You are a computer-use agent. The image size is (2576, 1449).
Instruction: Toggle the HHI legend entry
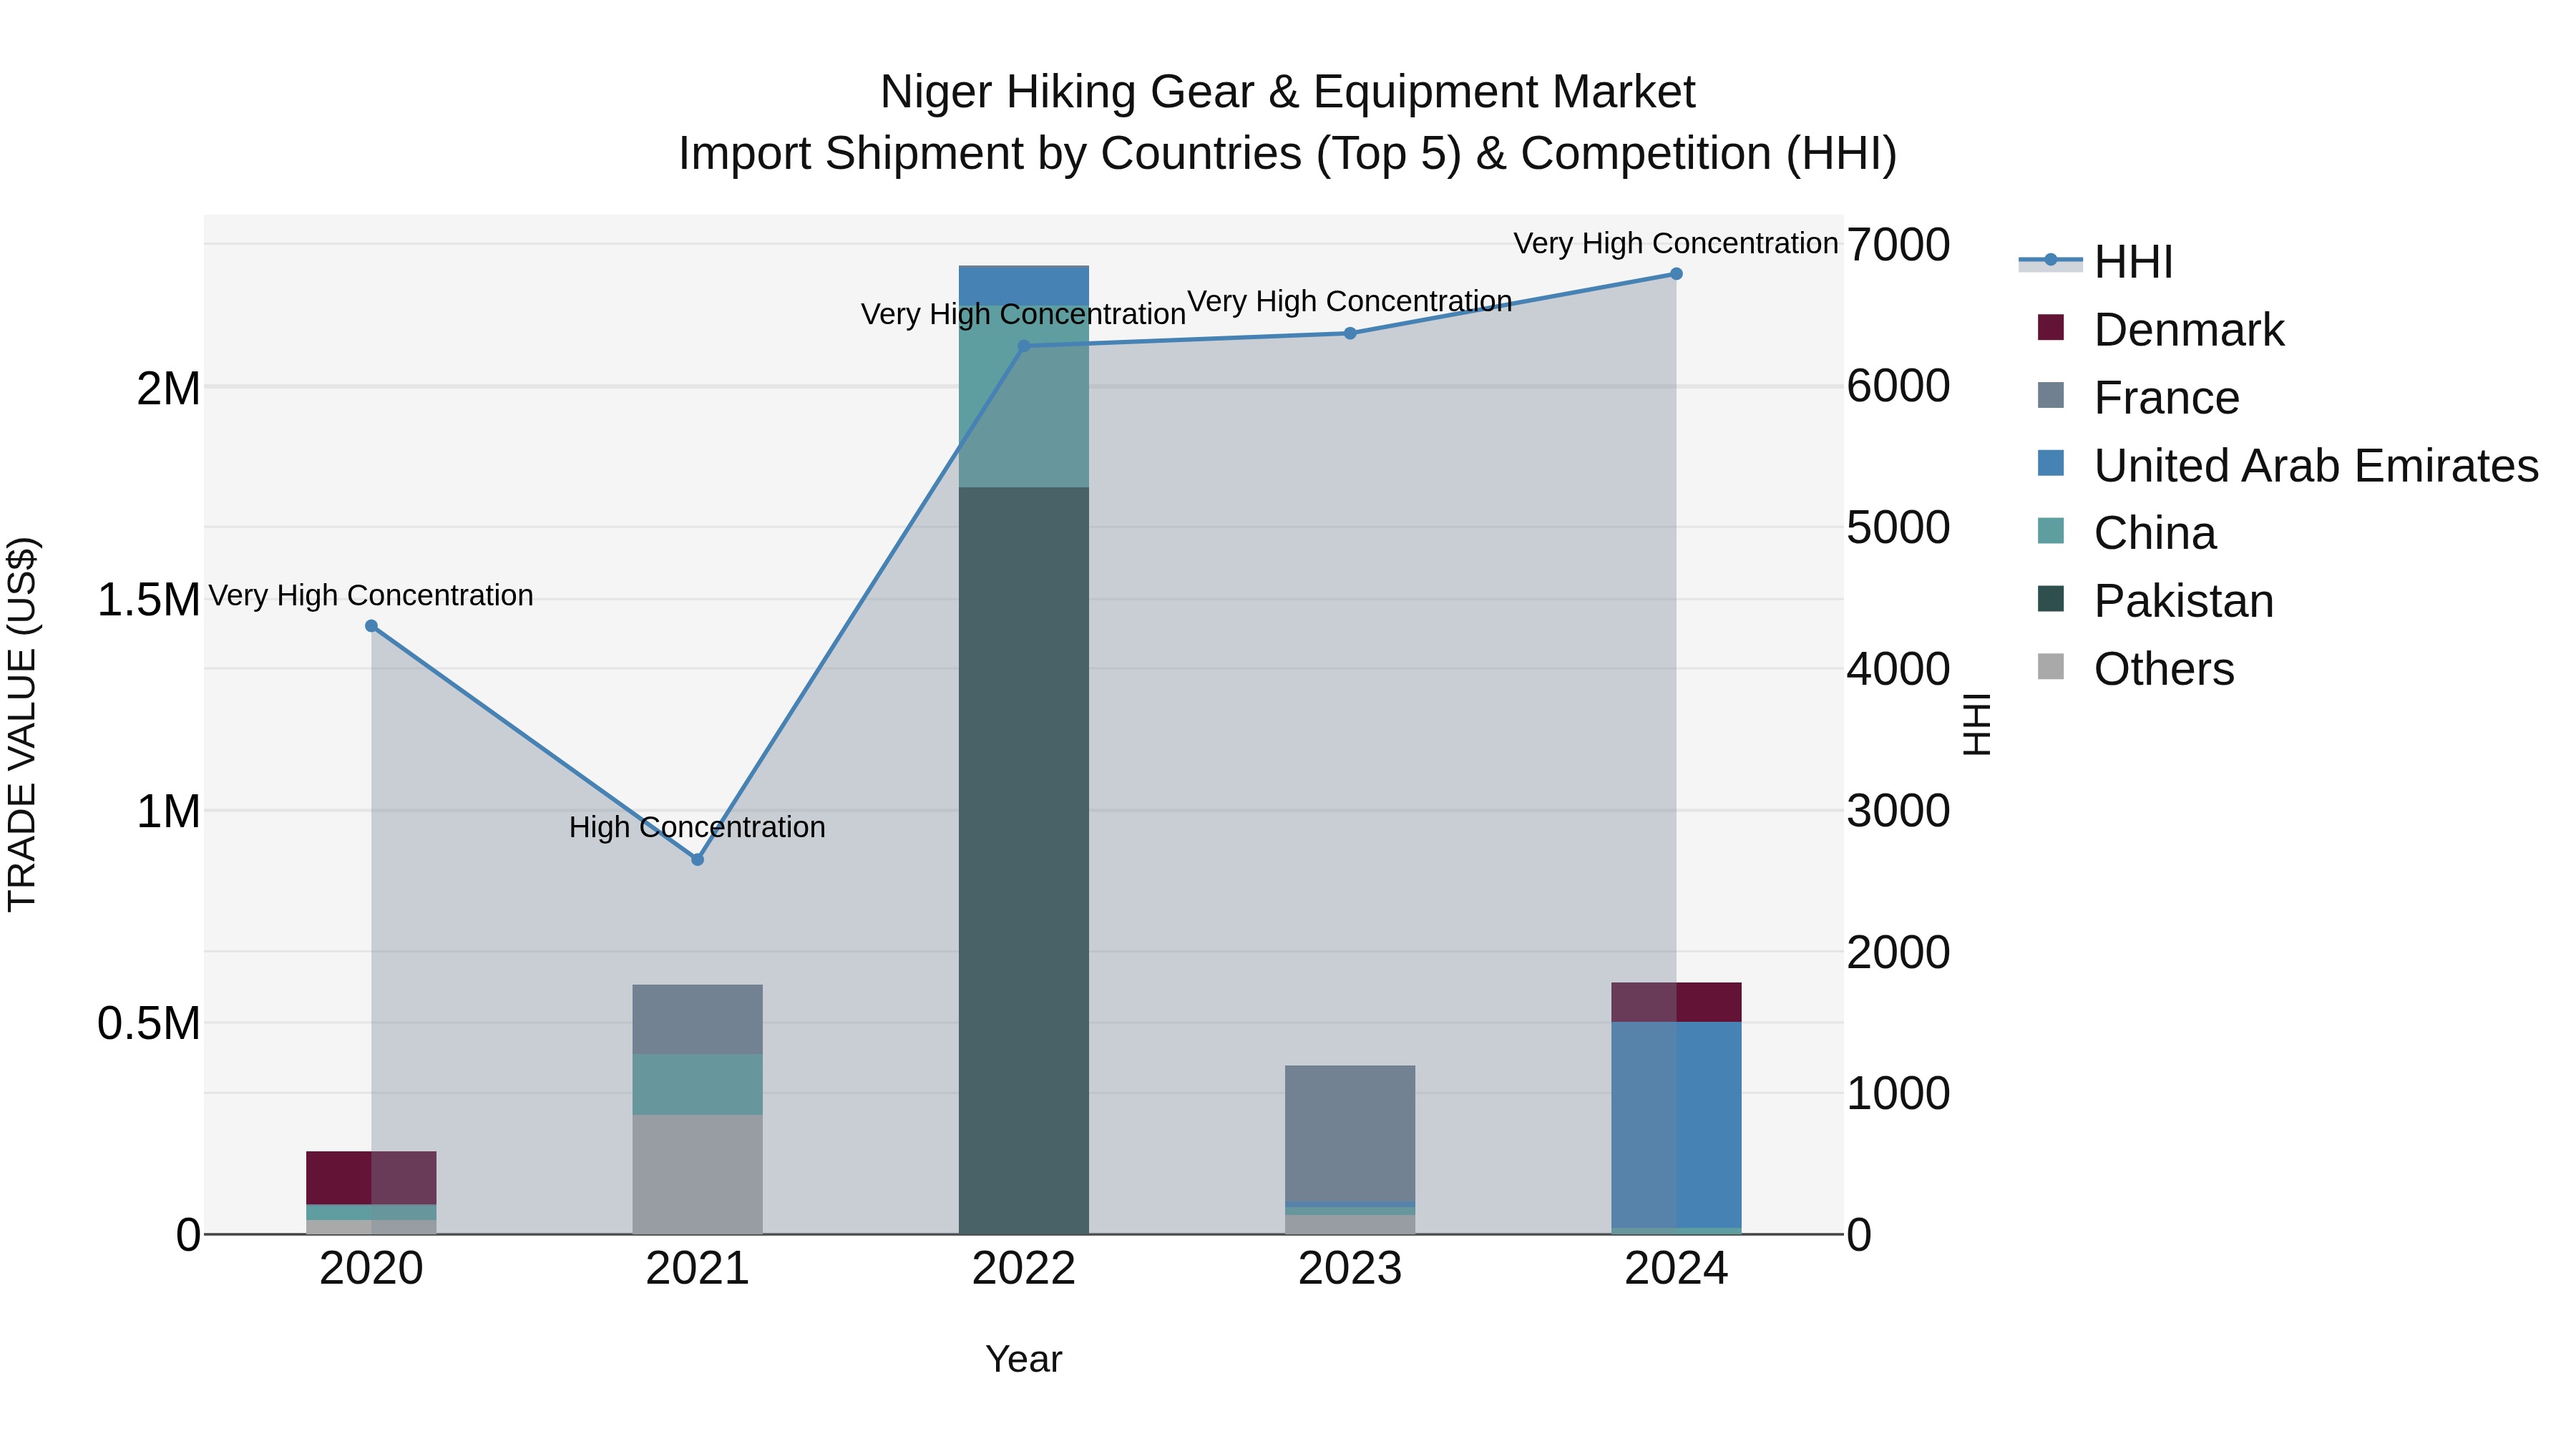point(2096,262)
